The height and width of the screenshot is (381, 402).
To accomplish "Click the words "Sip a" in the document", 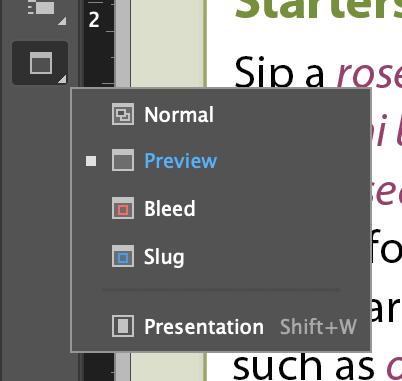I will 280,72.
